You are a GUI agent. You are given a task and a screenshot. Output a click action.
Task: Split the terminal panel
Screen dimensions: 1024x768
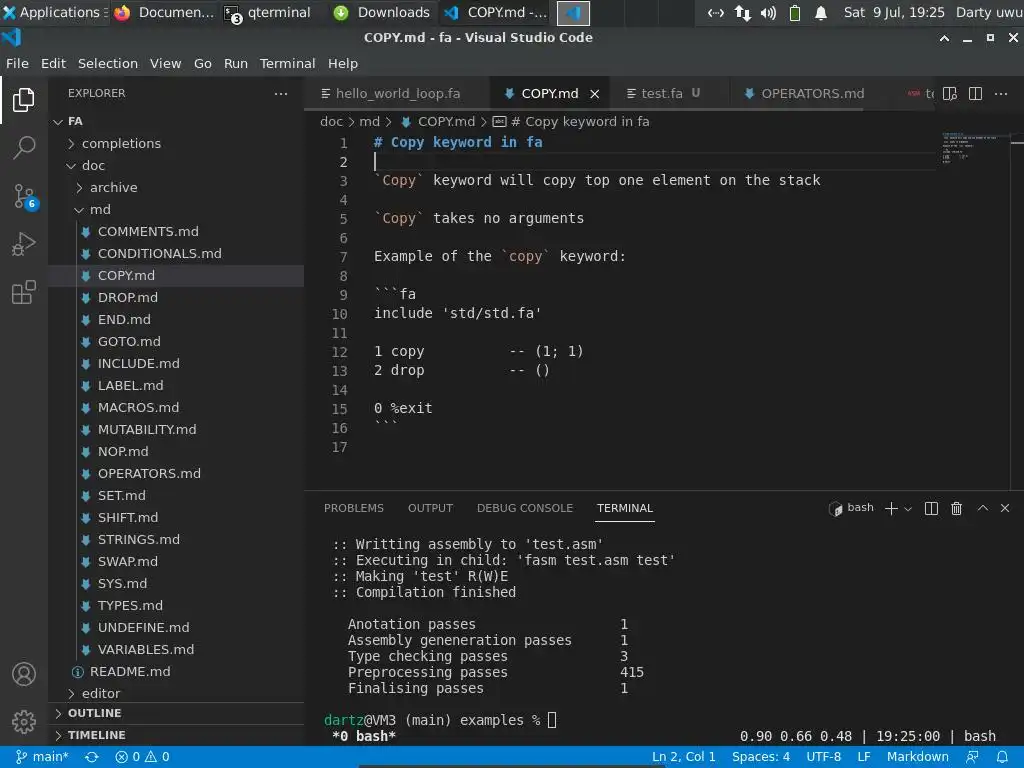click(931, 508)
